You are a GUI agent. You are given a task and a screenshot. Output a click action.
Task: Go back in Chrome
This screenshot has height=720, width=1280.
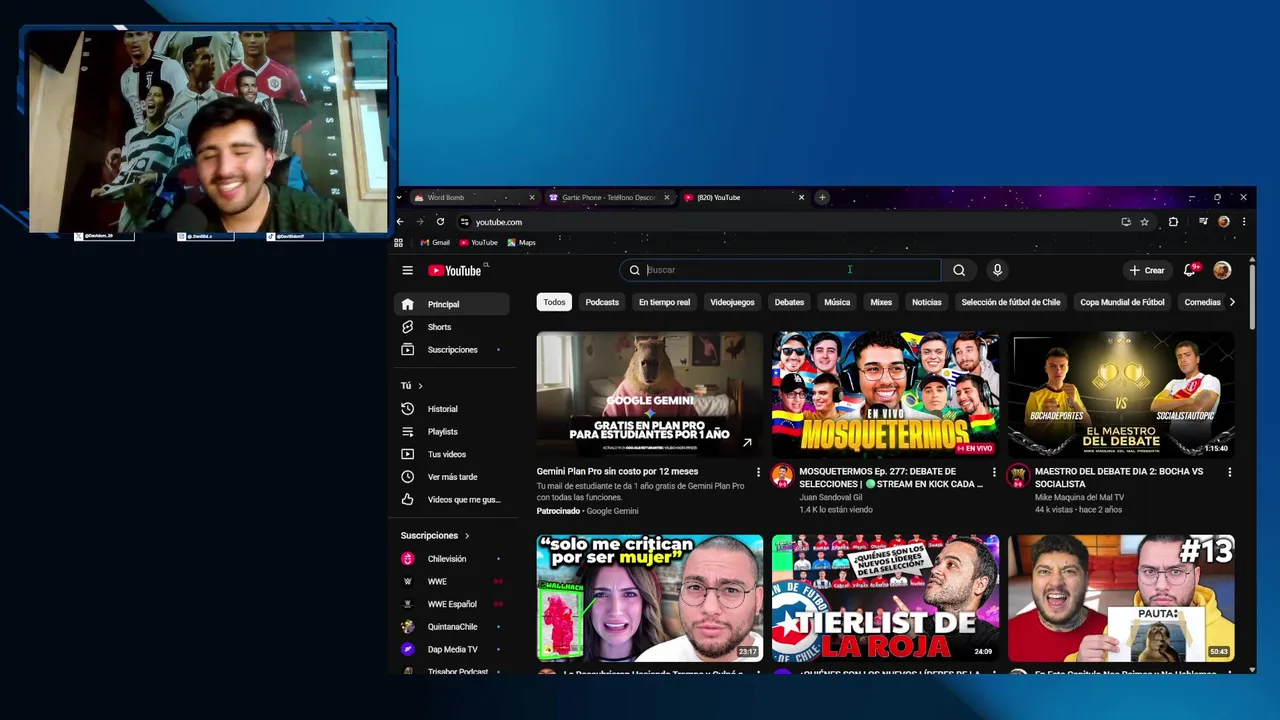tap(400, 222)
